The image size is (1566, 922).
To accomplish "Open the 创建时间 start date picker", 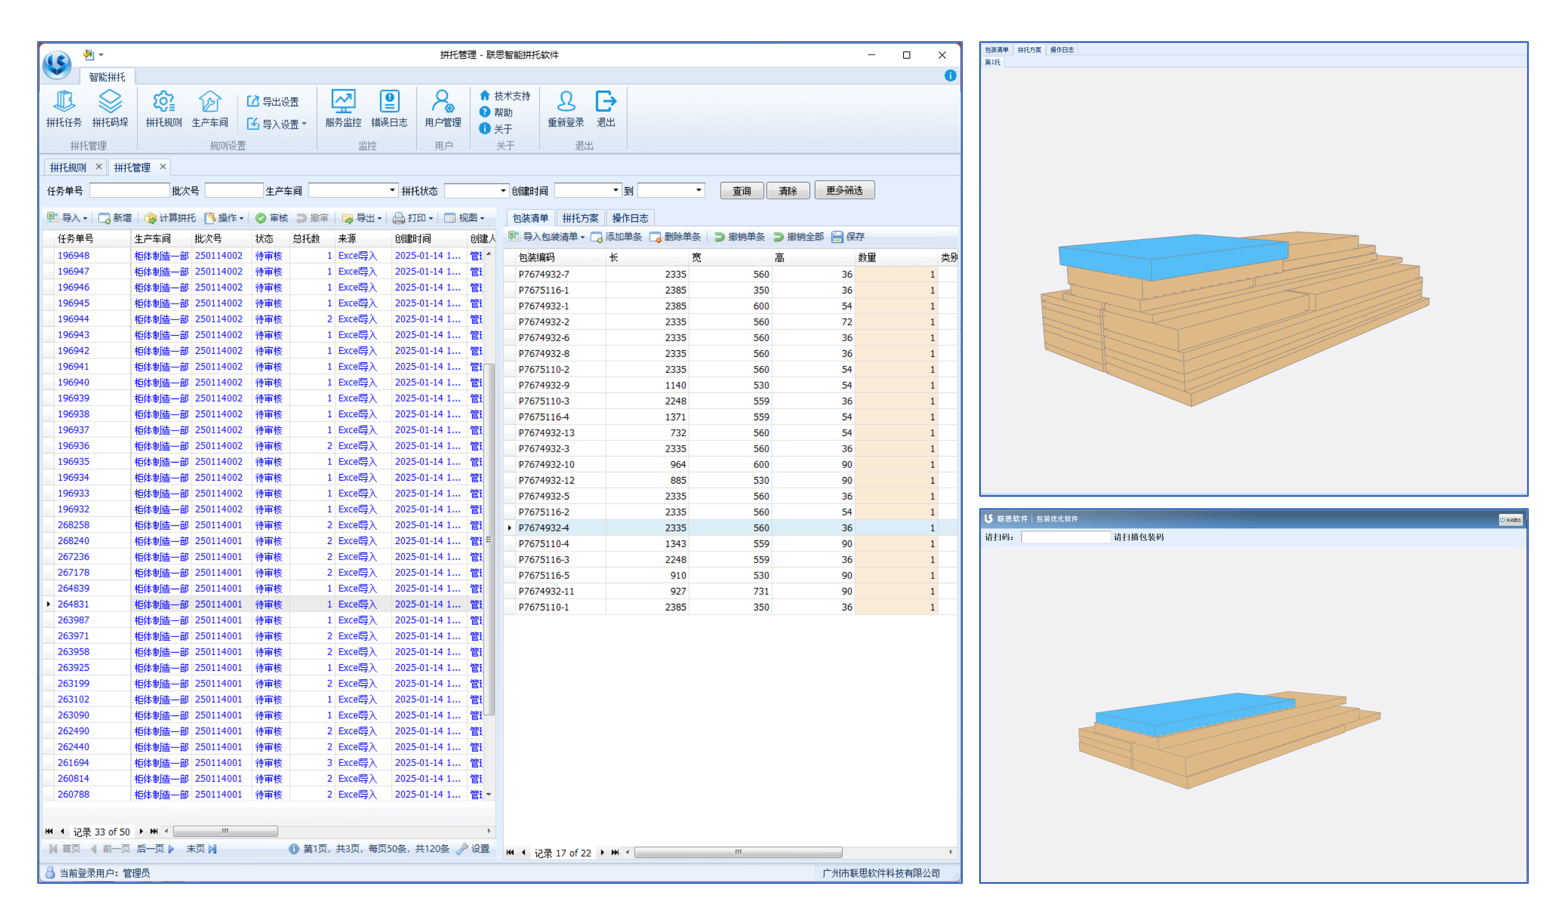I will click(x=614, y=191).
